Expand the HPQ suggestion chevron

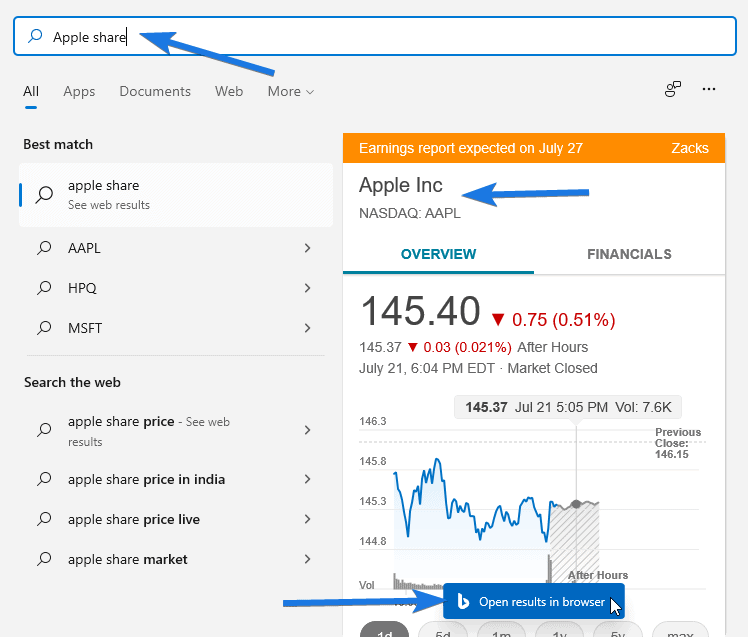point(307,288)
